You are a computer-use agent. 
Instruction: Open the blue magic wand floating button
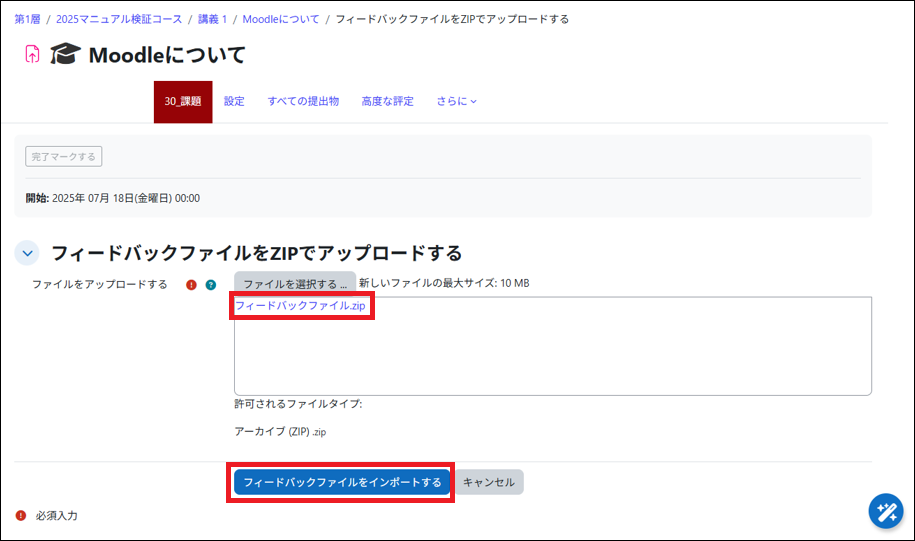pyautogui.click(x=886, y=511)
